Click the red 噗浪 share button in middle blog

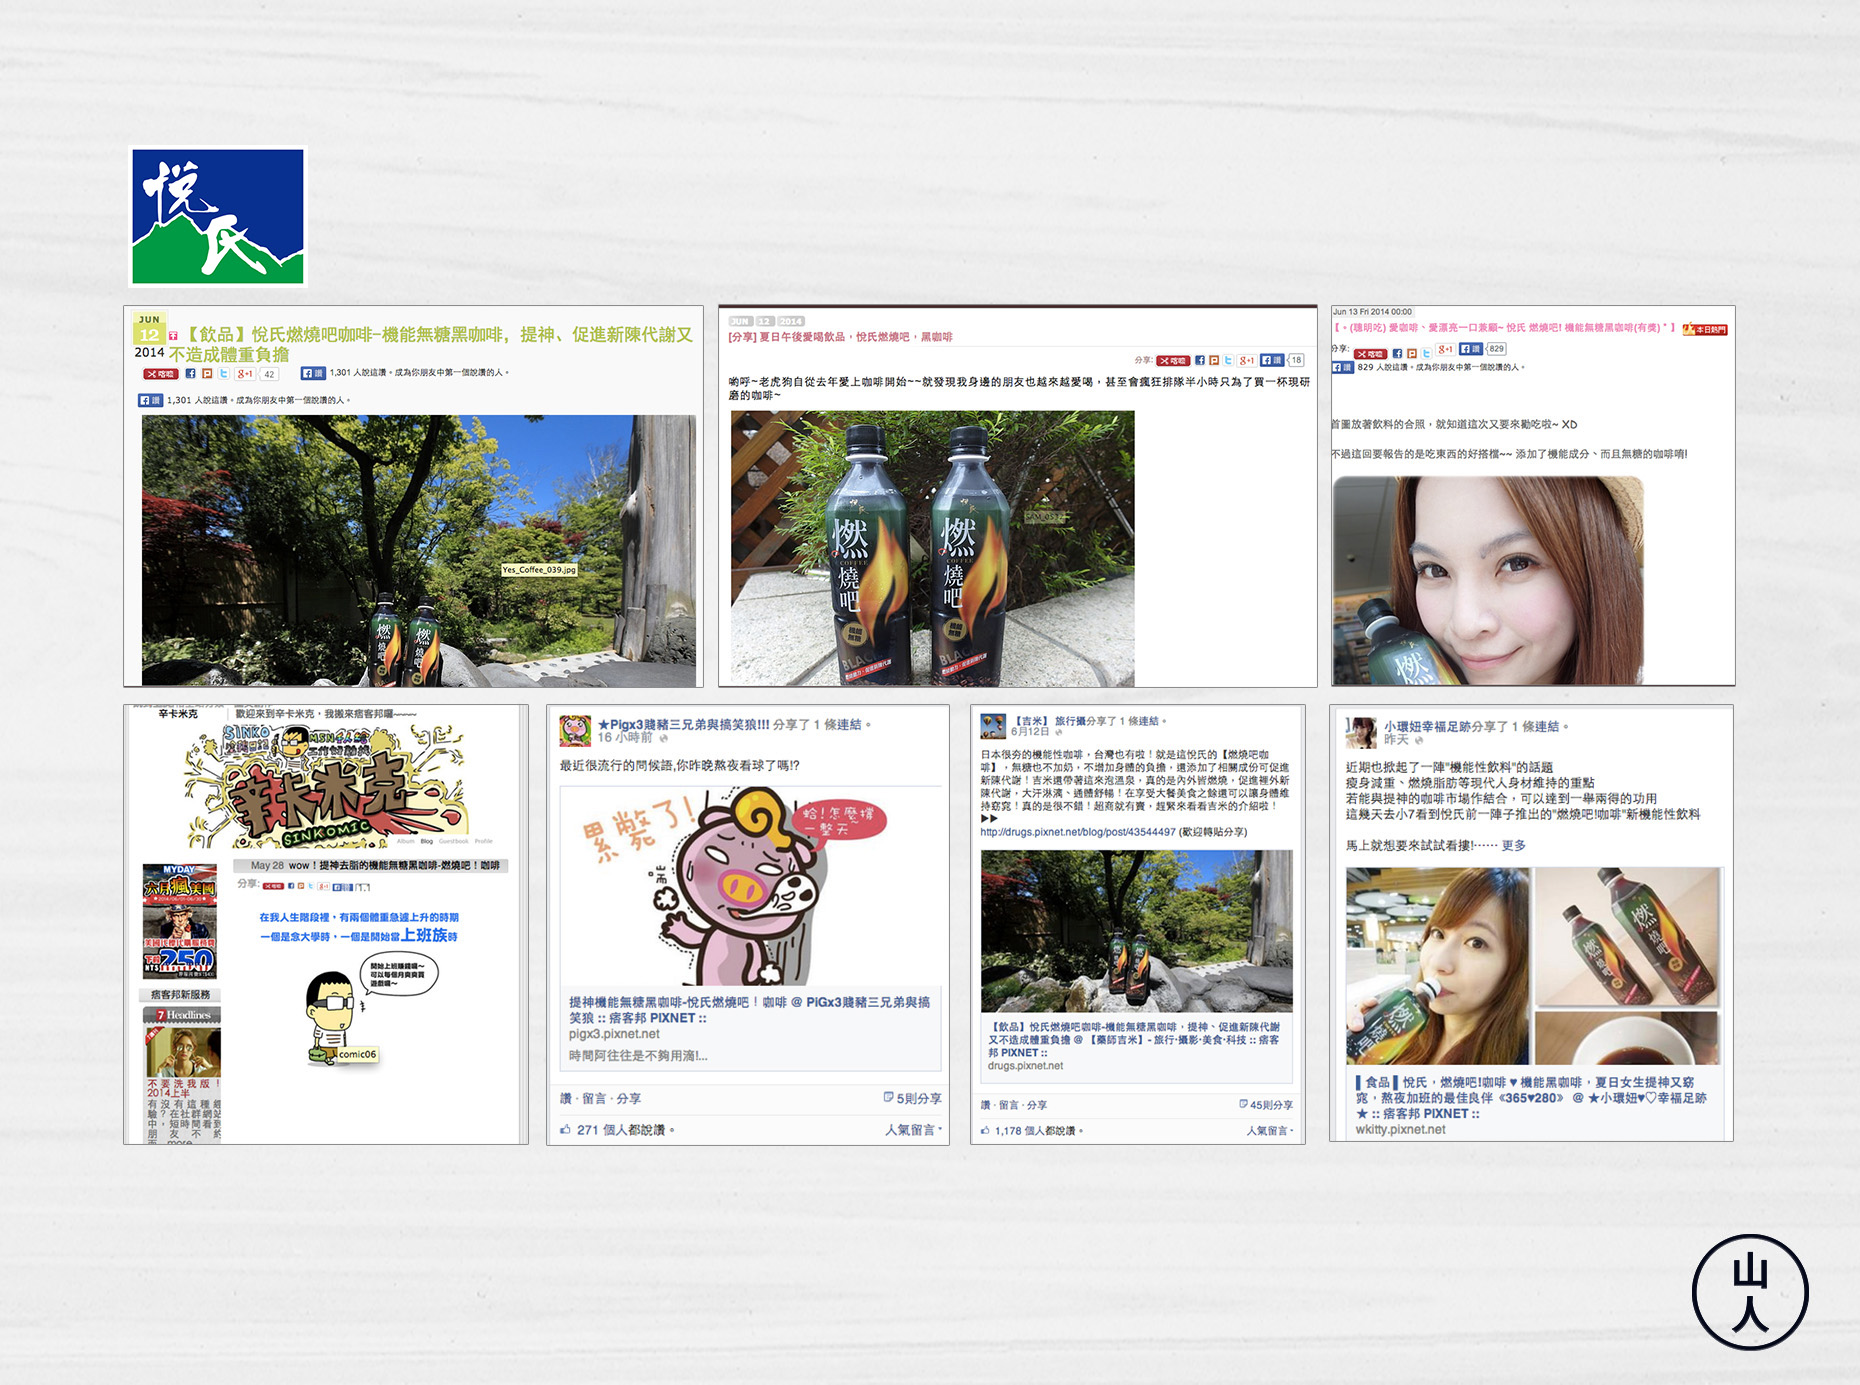pos(1173,360)
